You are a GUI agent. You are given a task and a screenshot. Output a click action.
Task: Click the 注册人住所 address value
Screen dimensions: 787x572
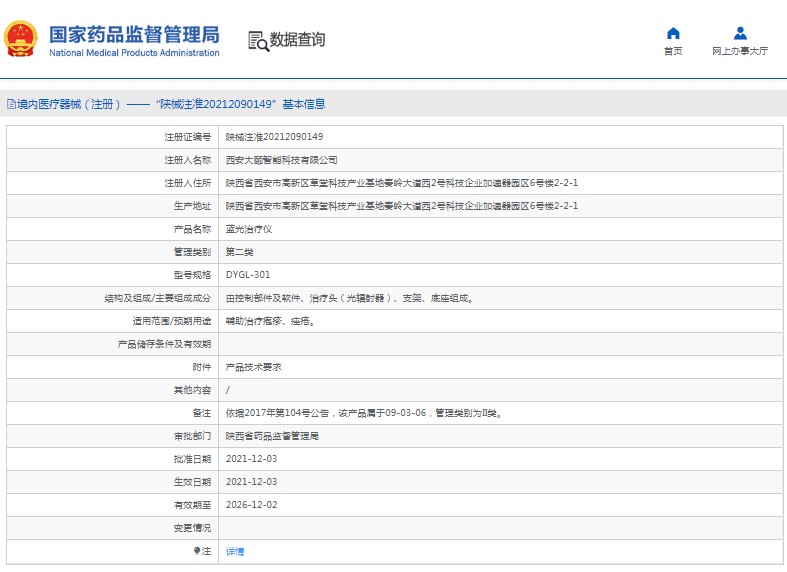click(402, 183)
